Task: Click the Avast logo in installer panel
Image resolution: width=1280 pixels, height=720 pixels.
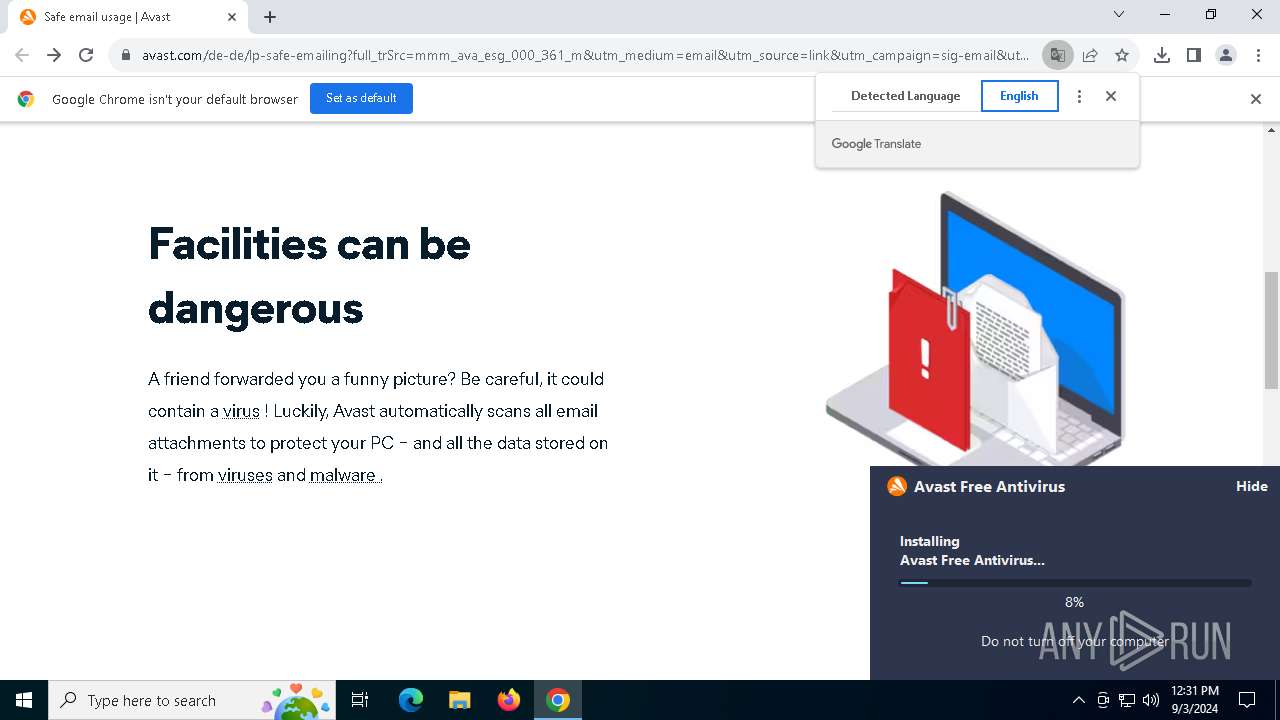Action: tap(897, 486)
